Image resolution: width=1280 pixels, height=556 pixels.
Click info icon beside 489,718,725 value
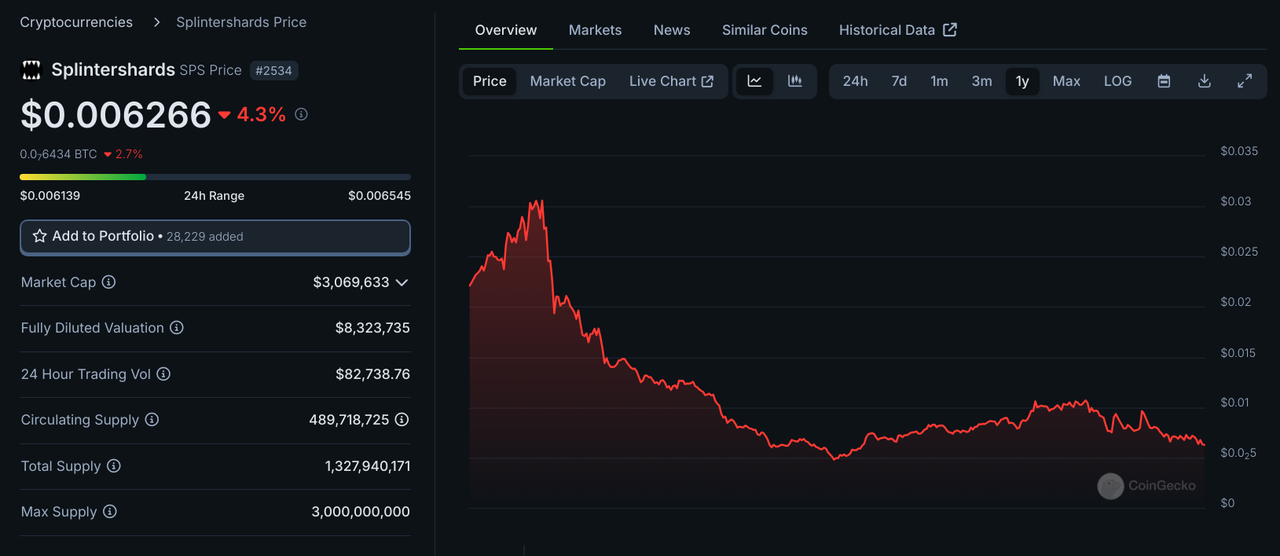[402, 420]
